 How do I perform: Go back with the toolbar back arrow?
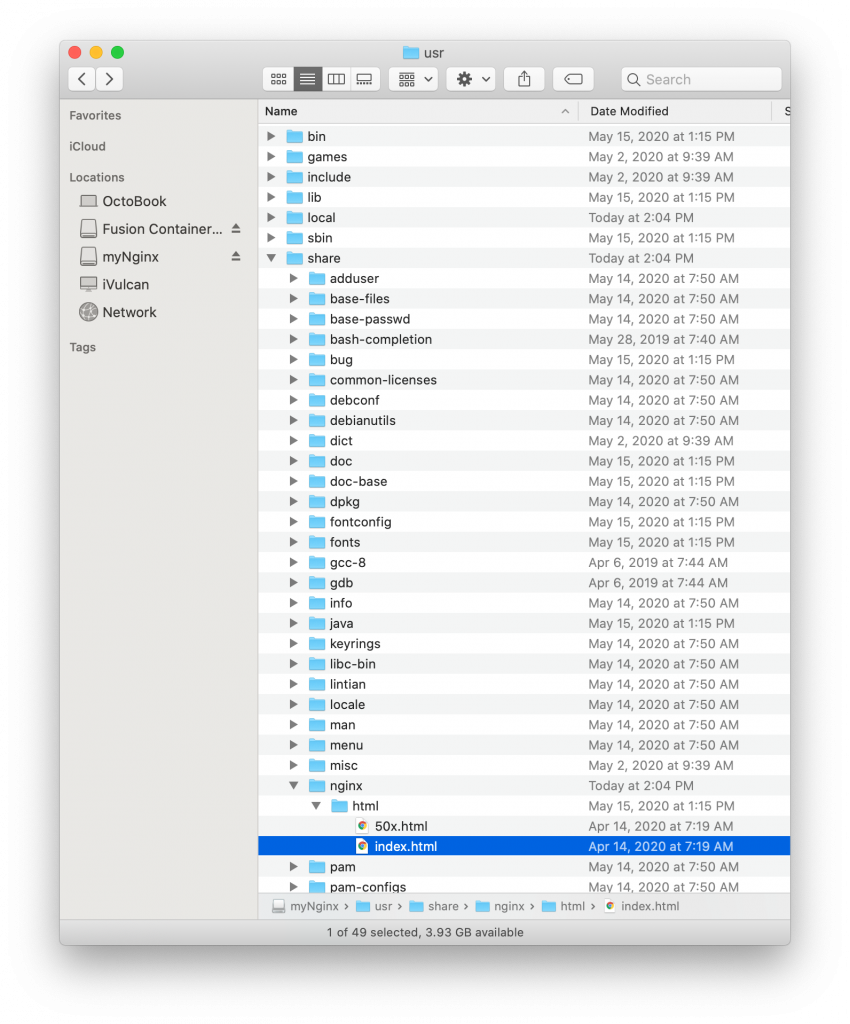pyautogui.click(x=82, y=79)
